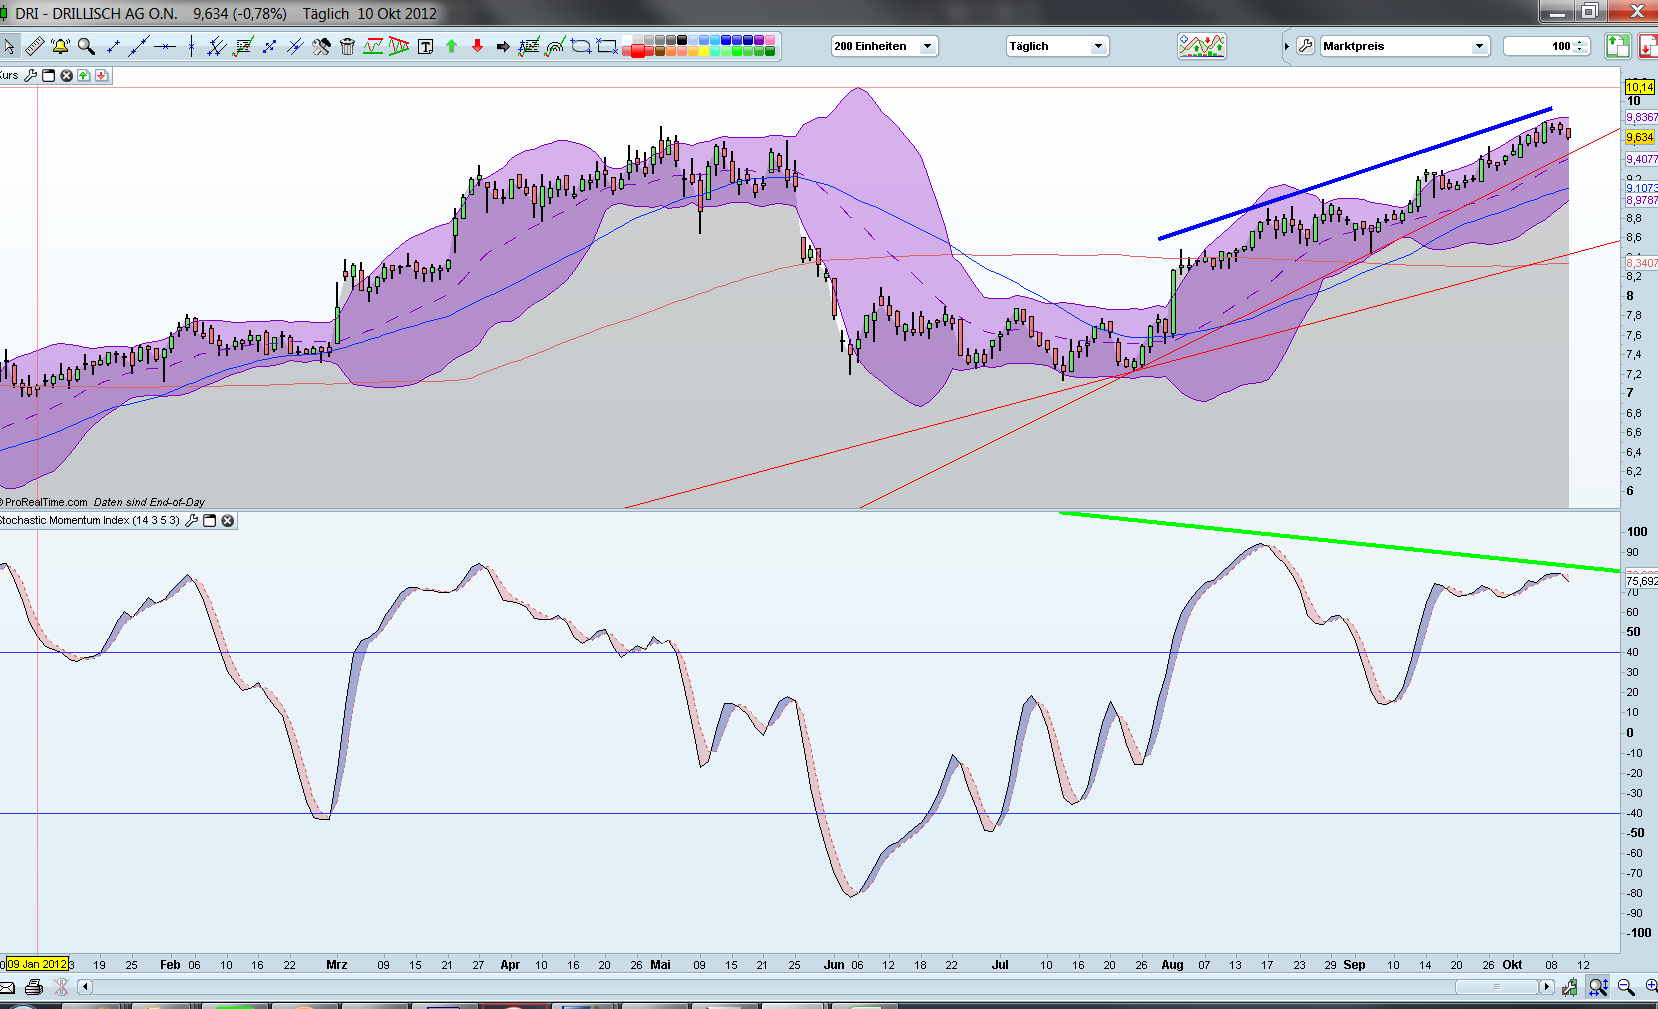Viewport: 1658px width, 1009px height.
Task: Maximize the Stochastic Momentum Index panel
Action: click(x=210, y=520)
